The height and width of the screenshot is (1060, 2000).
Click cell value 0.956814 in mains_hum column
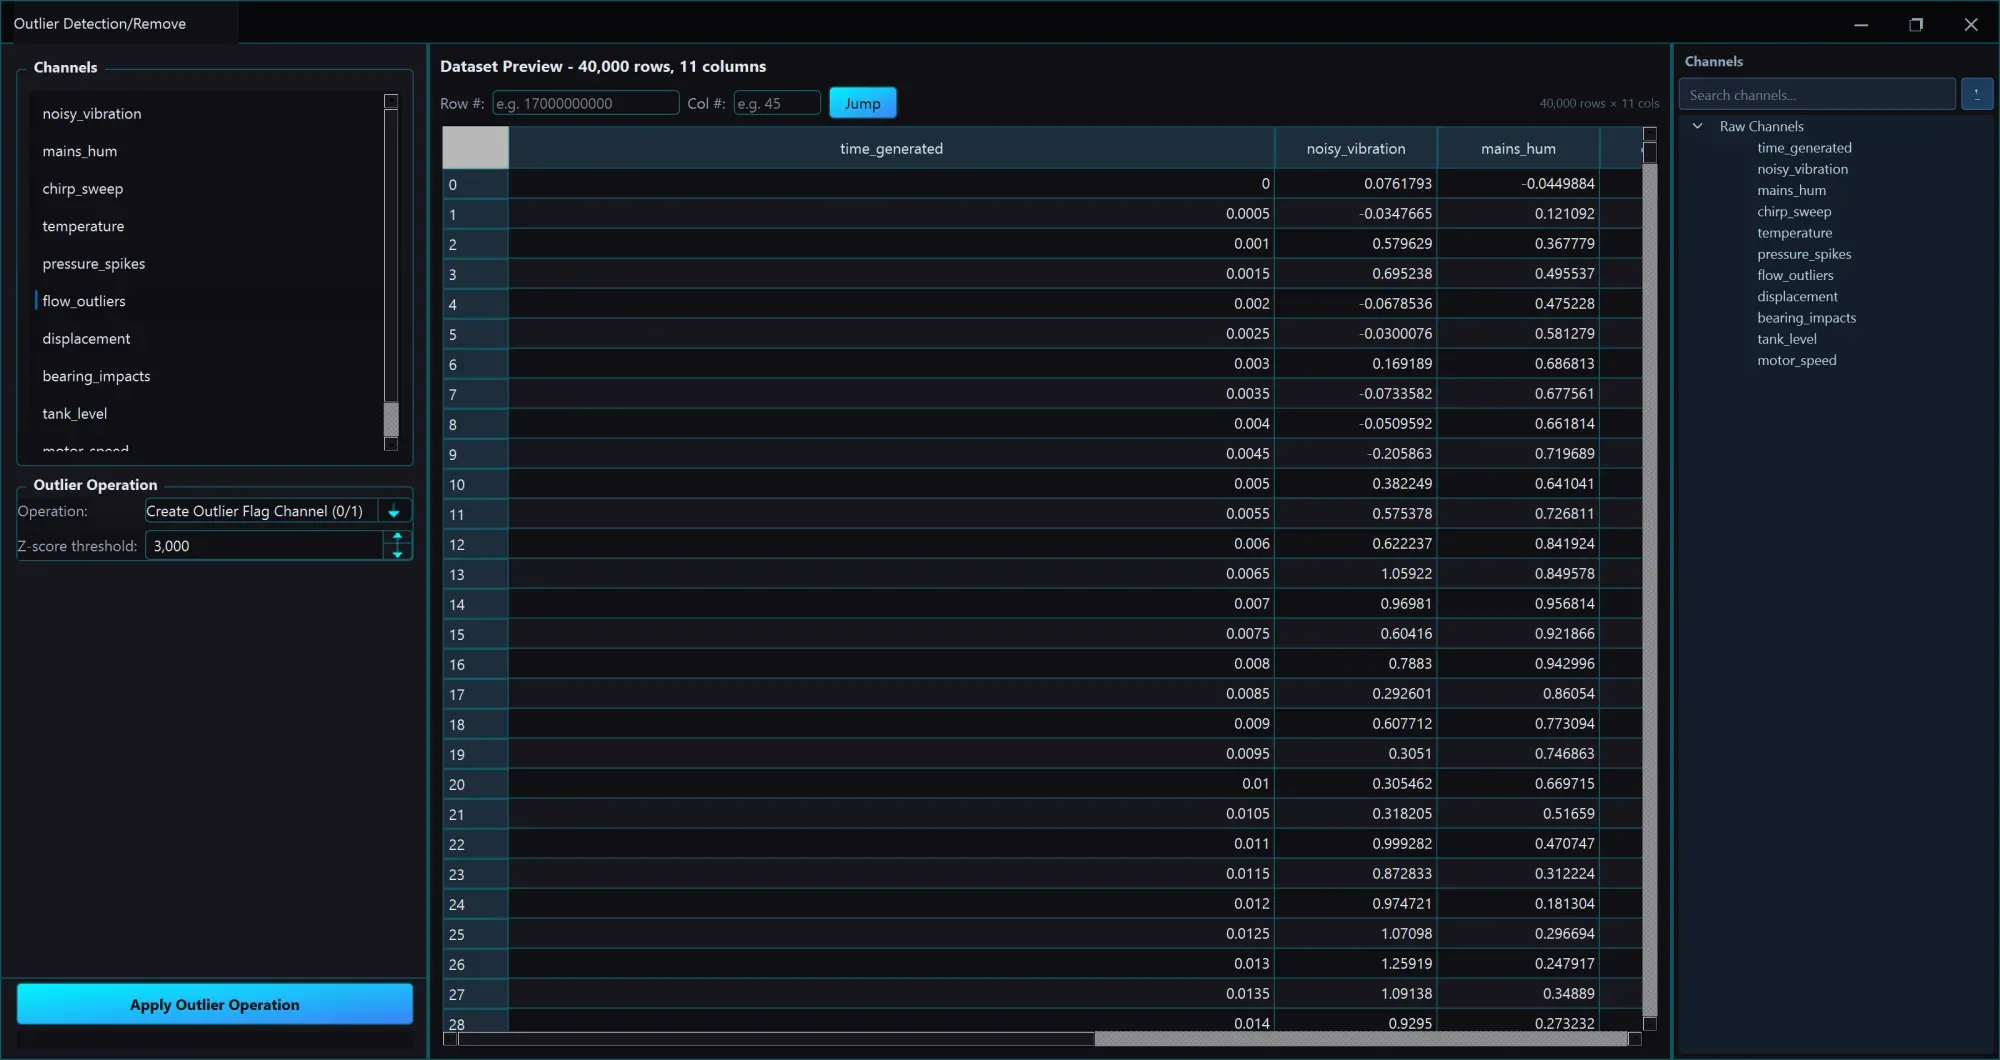coord(1518,604)
